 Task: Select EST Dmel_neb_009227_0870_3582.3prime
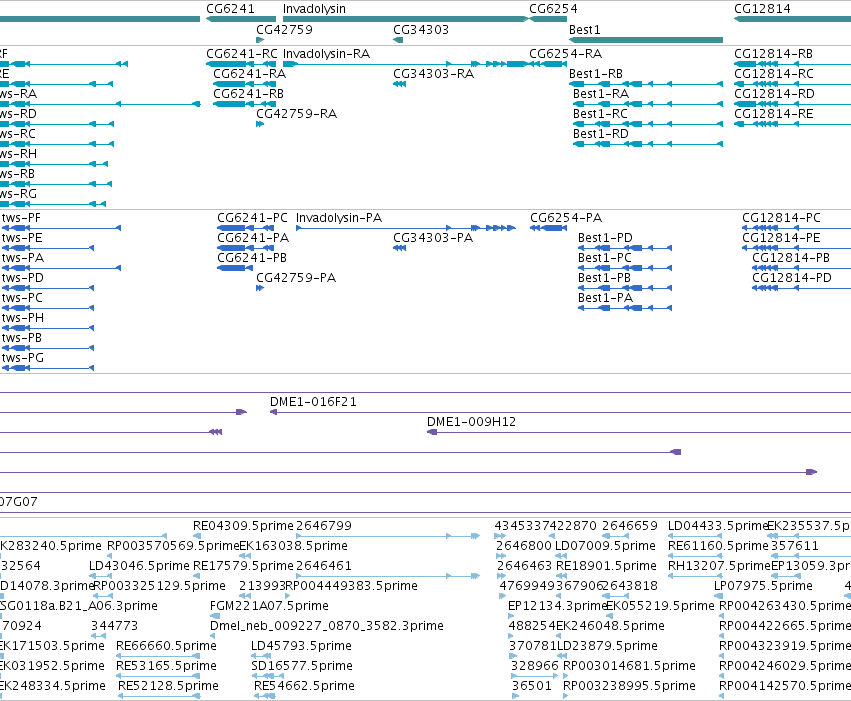(x=327, y=626)
